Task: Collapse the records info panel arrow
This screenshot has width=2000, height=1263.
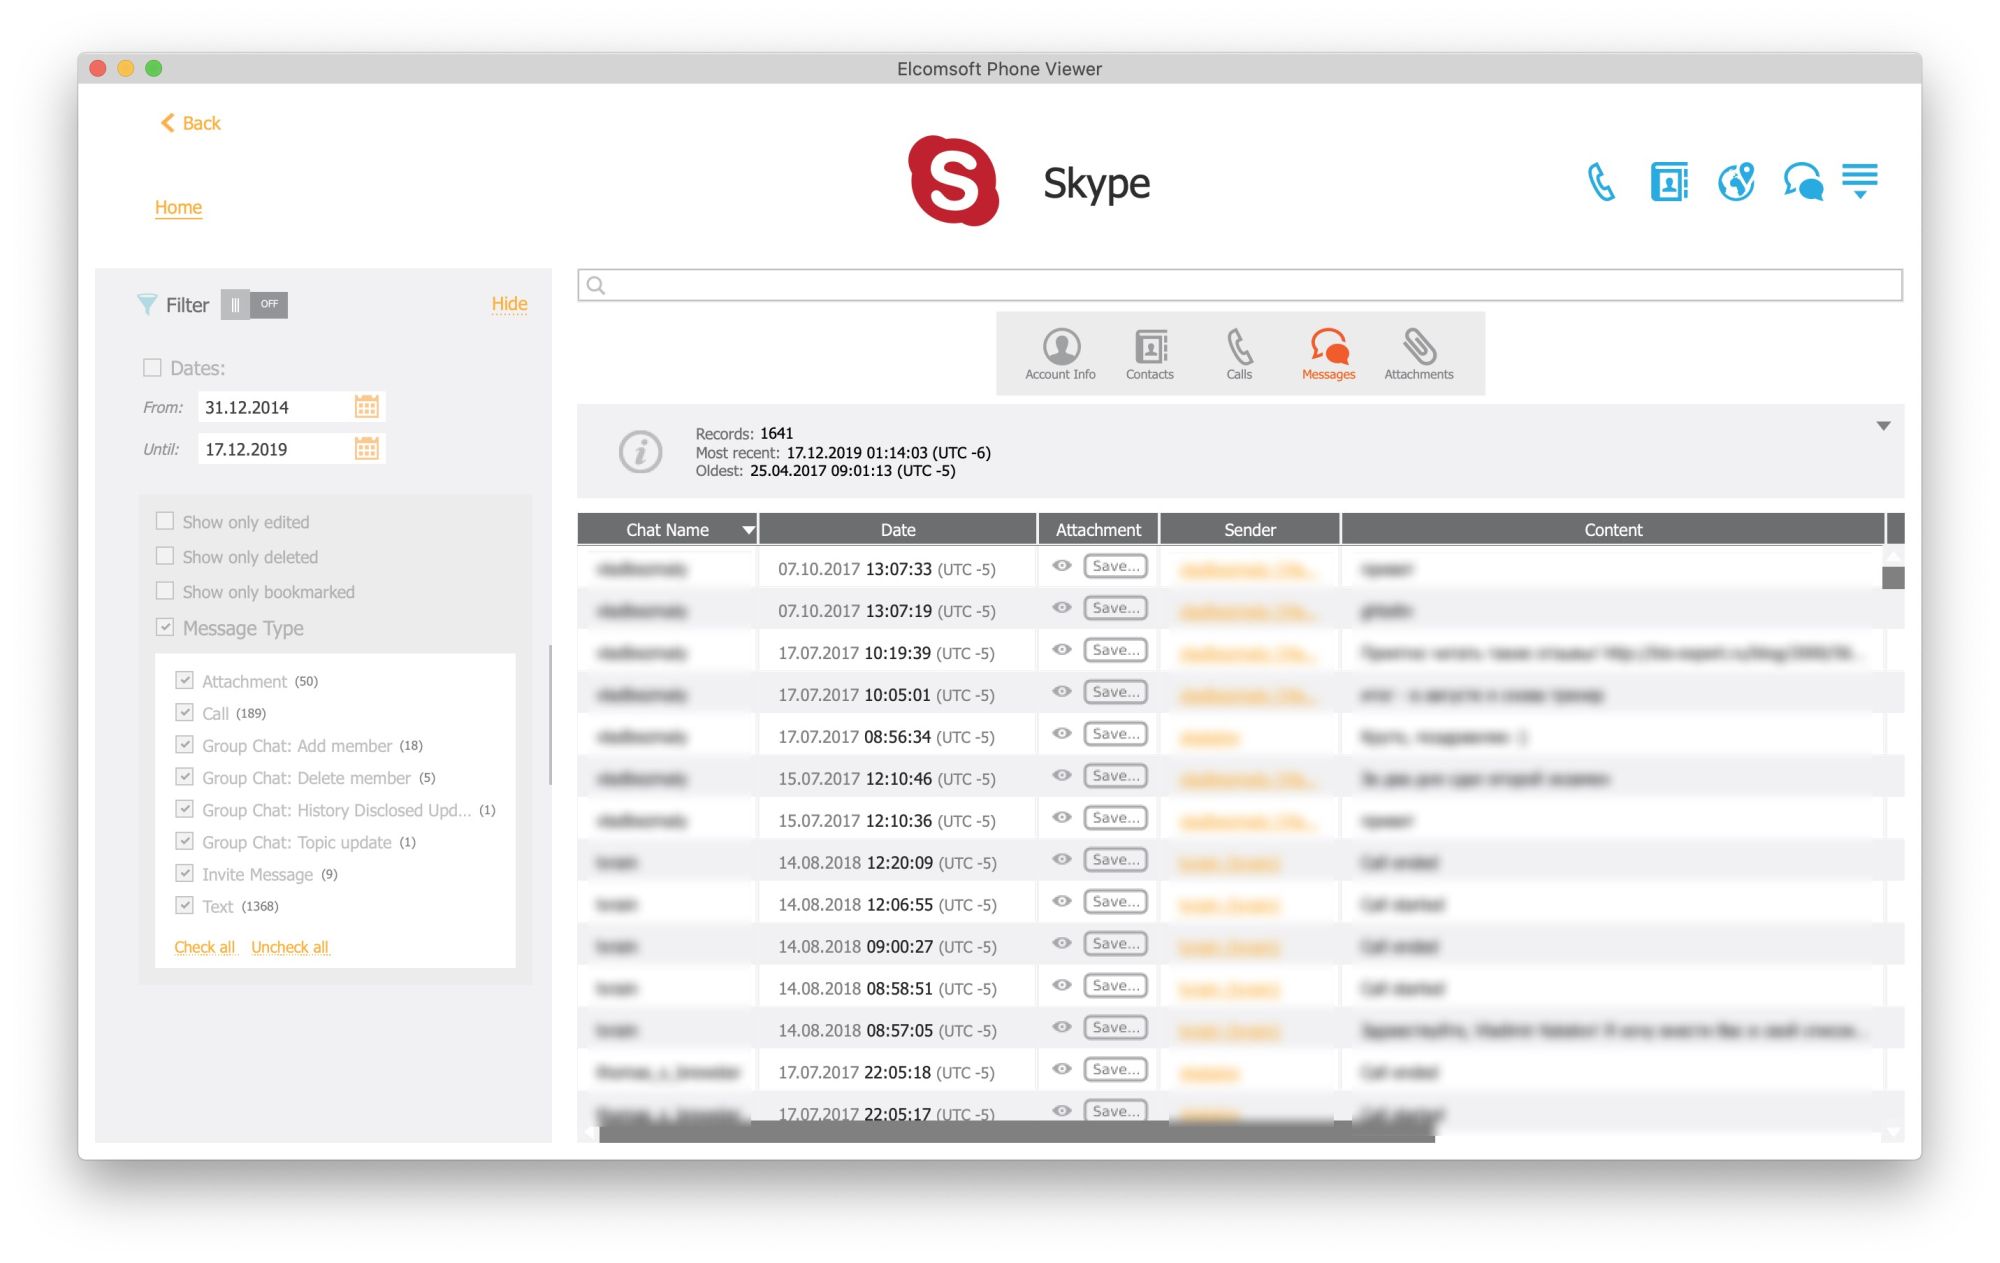Action: point(1883,426)
